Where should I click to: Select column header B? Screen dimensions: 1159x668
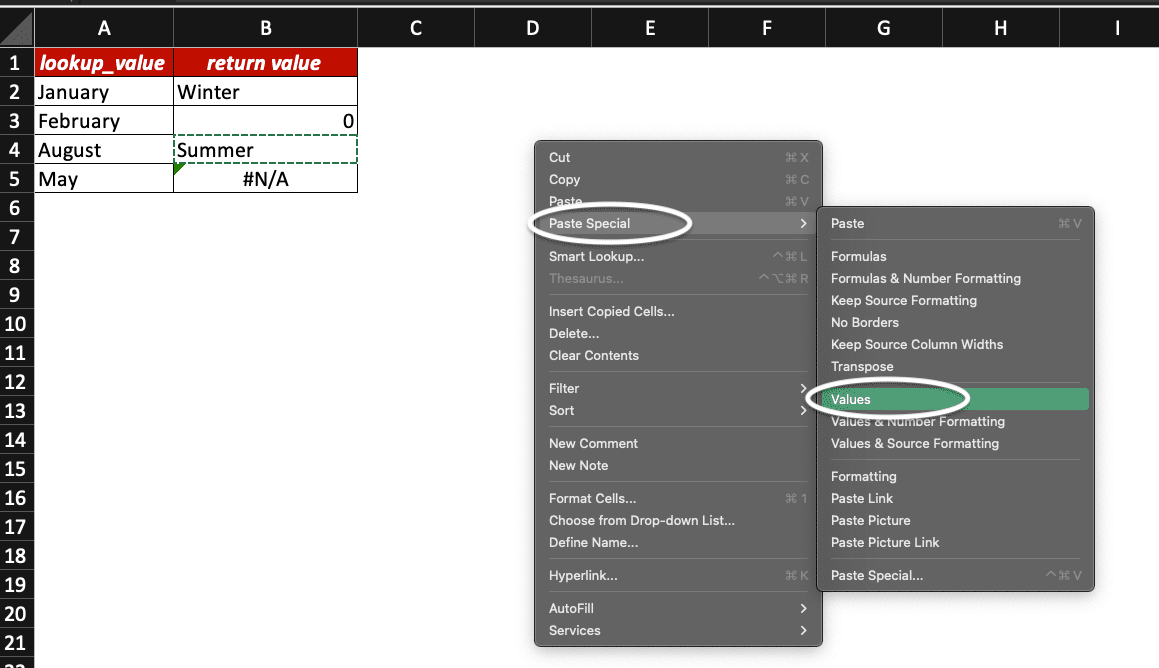click(265, 27)
